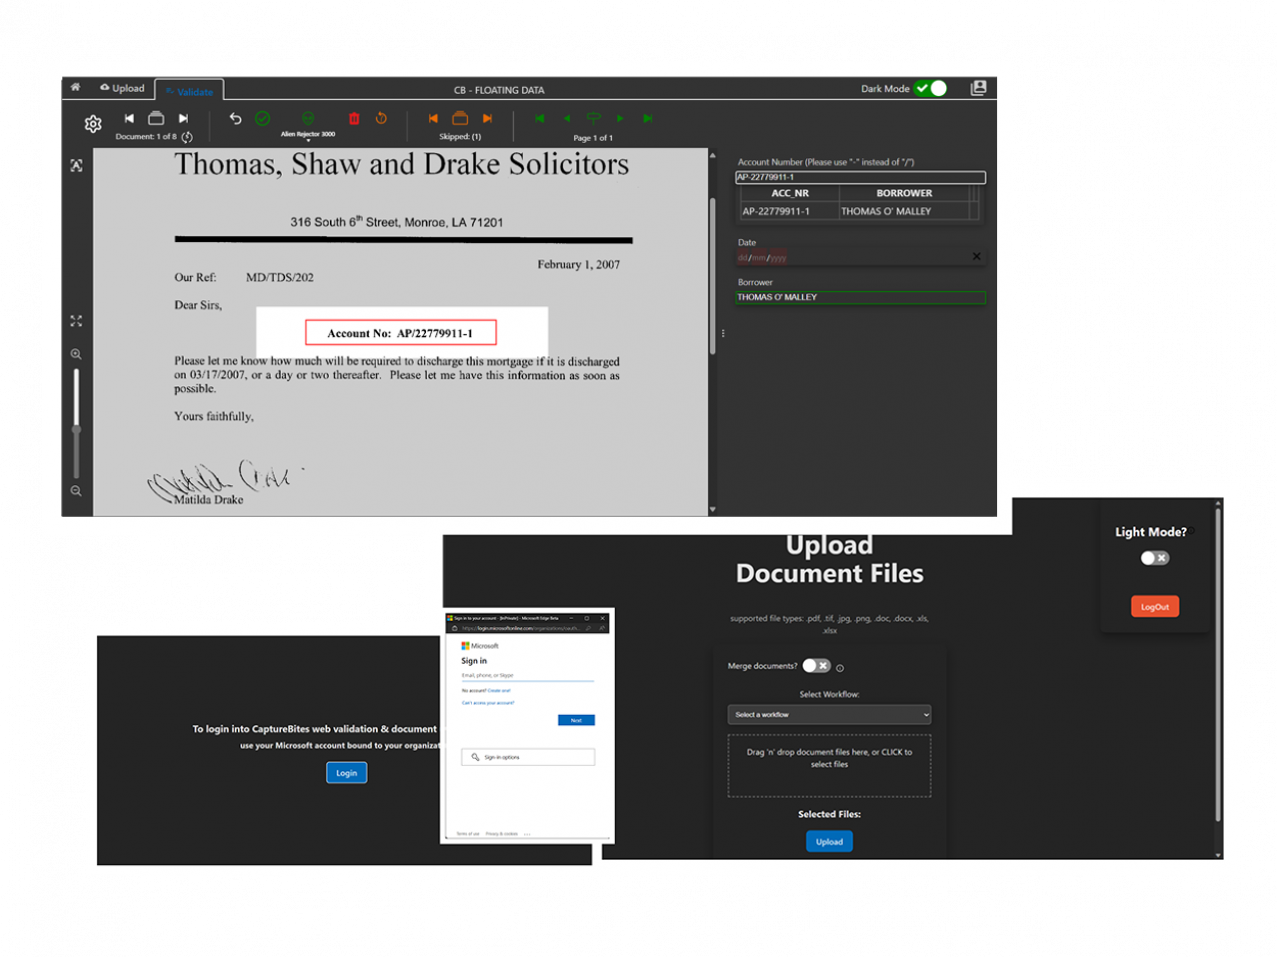Viewport: 1277px width, 957px height.
Task: Go to the next document arrow
Action: [x=183, y=119]
